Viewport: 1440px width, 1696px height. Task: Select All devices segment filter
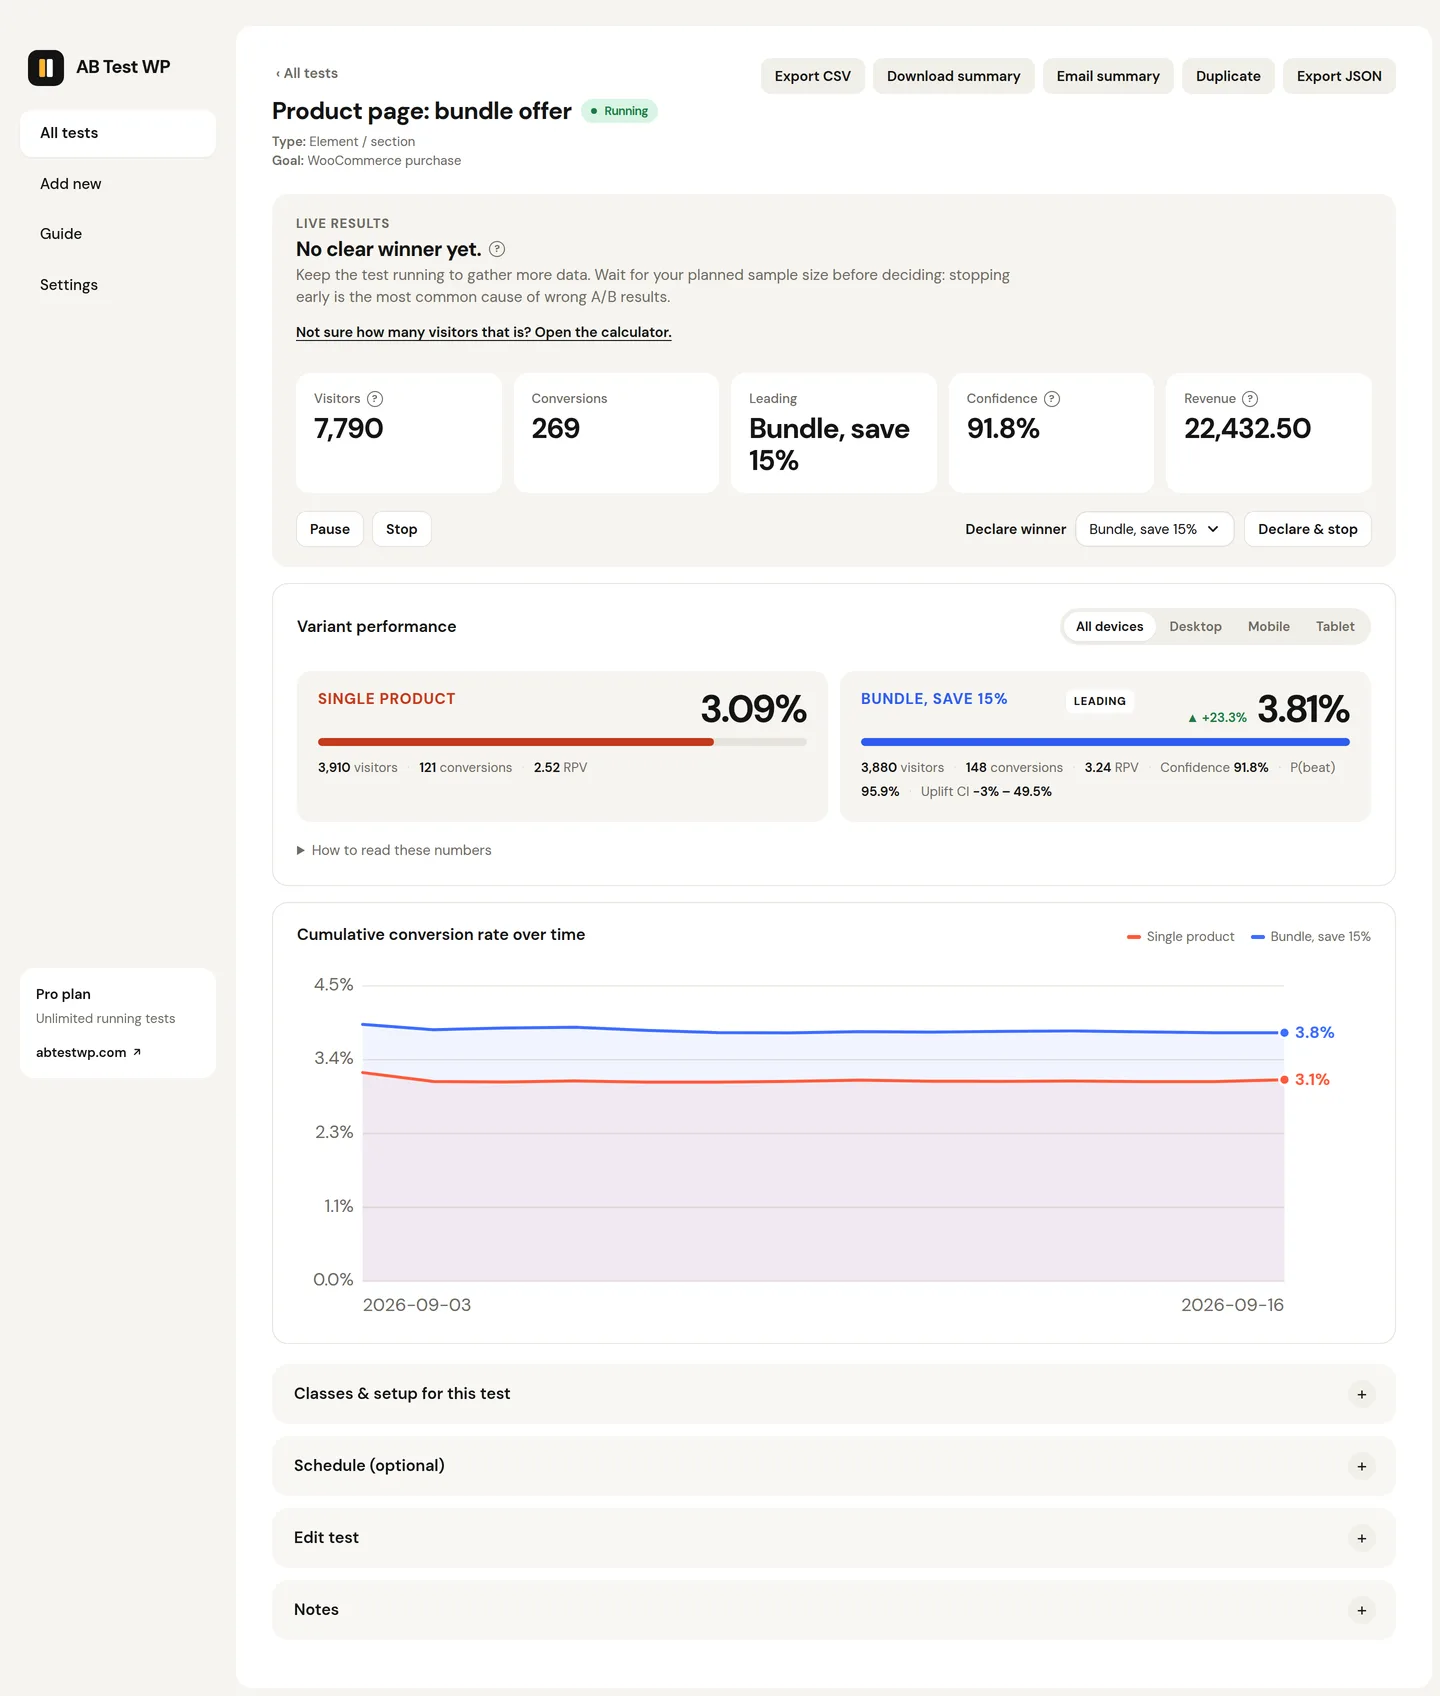tap(1109, 627)
